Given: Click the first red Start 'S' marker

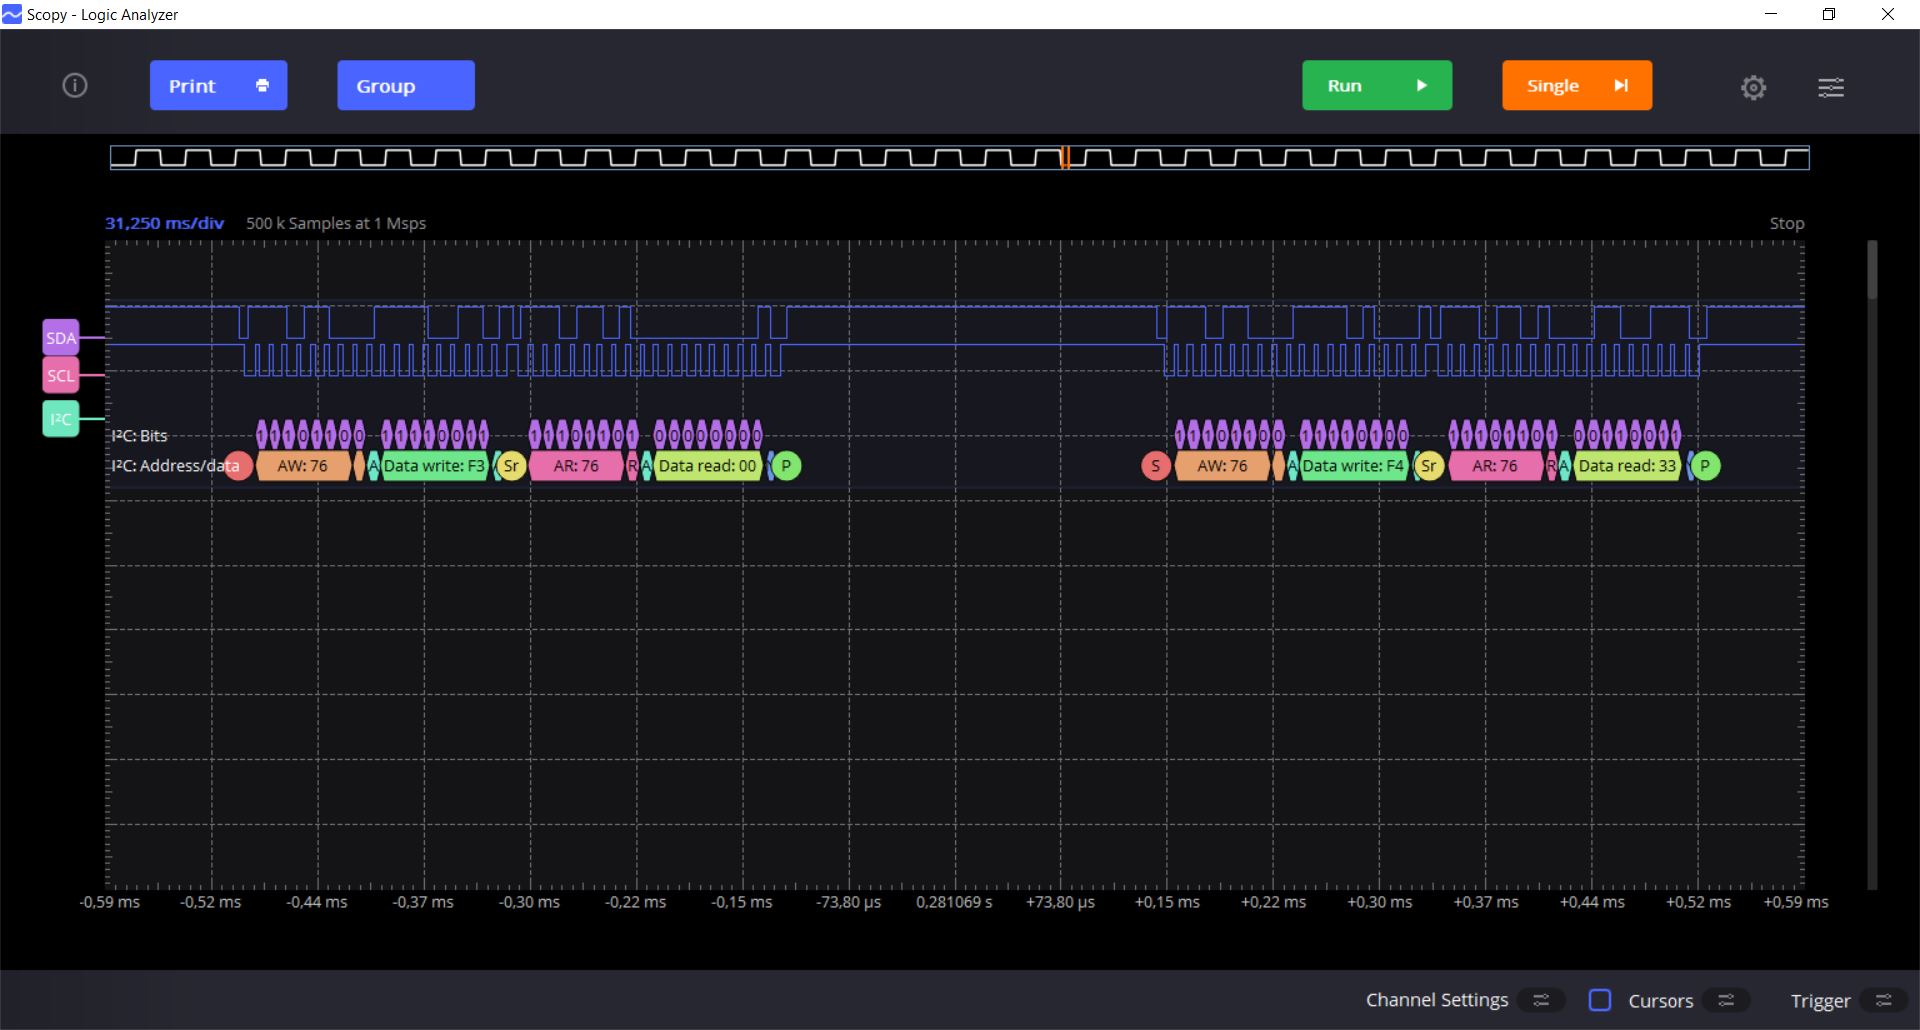Looking at the screenshot, I should 238,466.
